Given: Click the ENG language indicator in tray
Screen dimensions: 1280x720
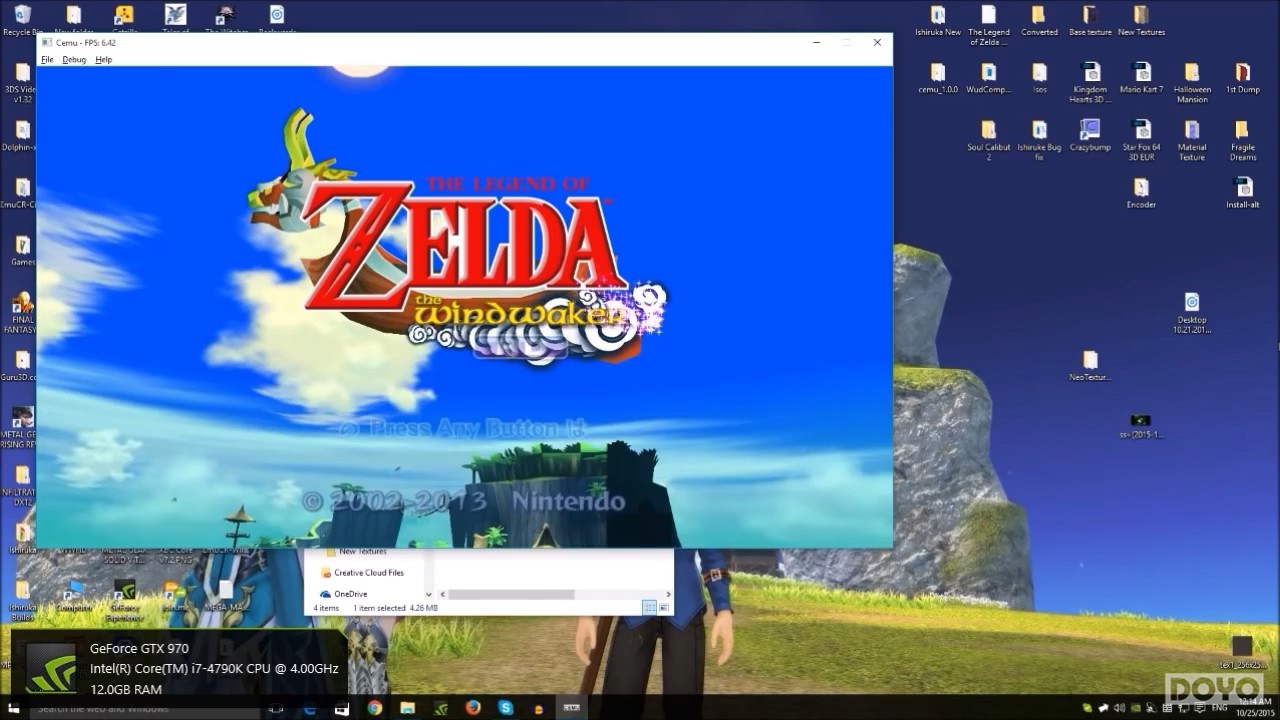Looking at the screenshot, I should click(x=1220, y=708).
